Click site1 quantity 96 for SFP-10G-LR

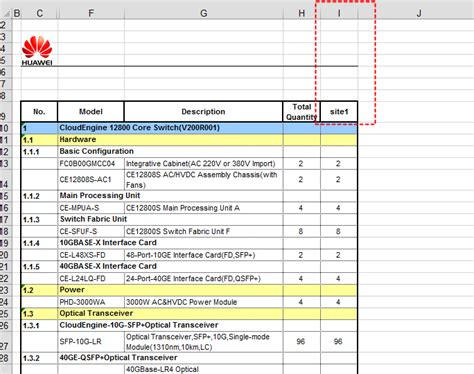point(338,342)
